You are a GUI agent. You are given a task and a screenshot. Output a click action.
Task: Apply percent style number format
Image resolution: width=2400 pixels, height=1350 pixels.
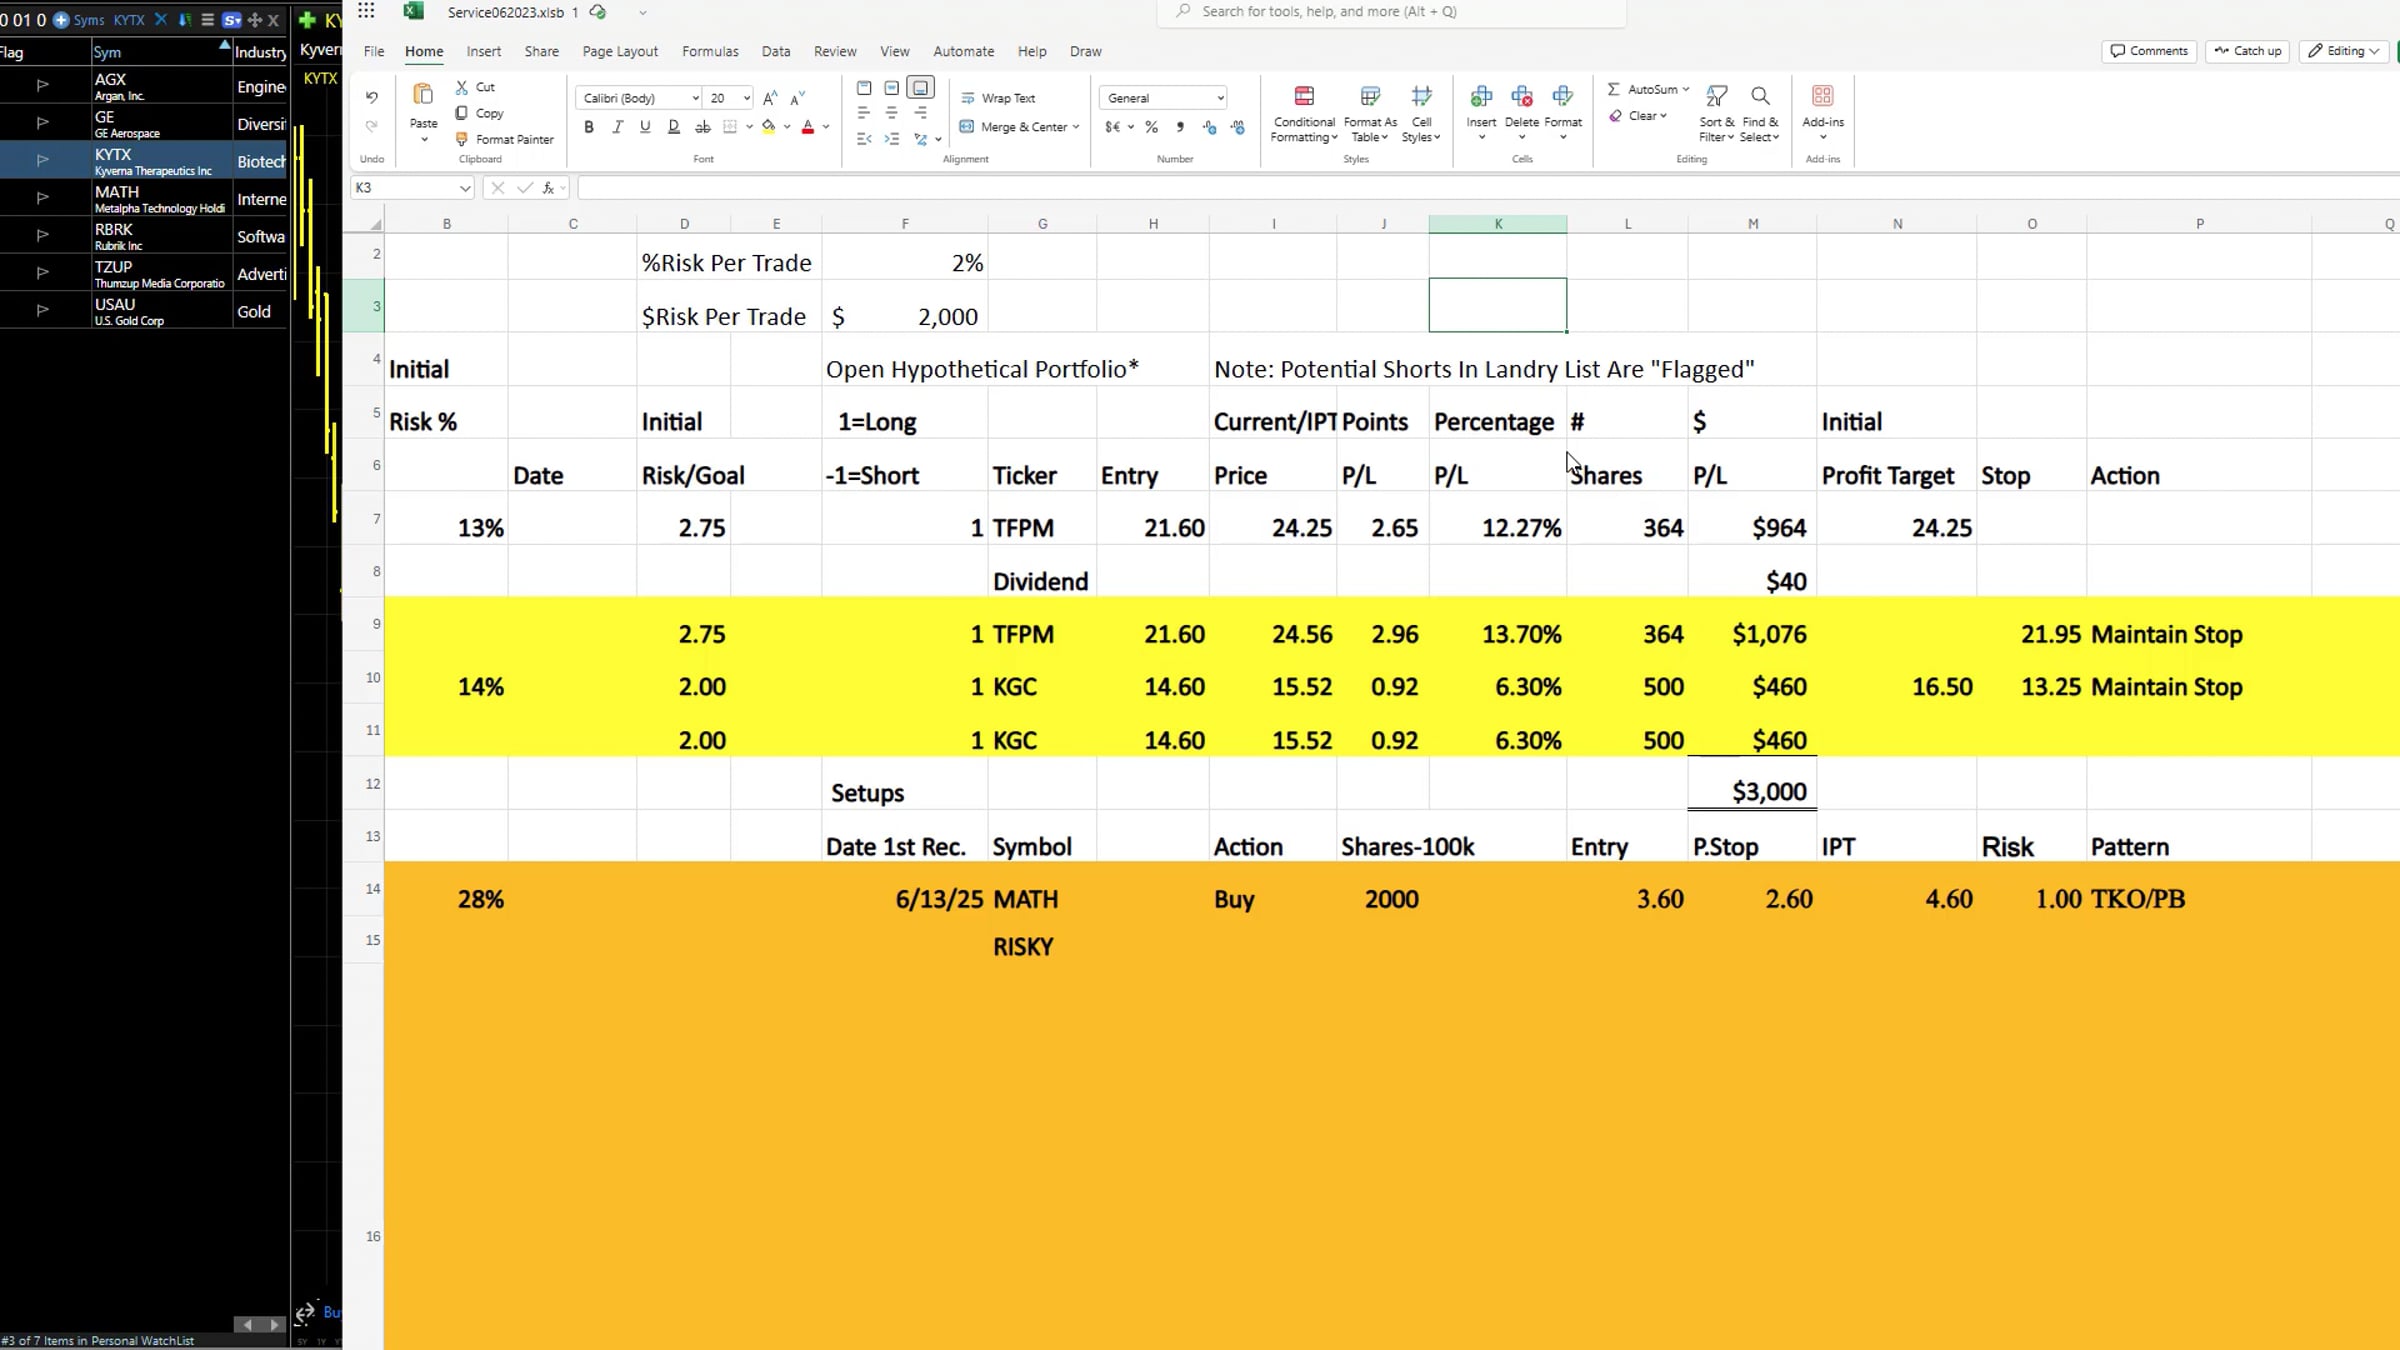tap(1152, 127)
